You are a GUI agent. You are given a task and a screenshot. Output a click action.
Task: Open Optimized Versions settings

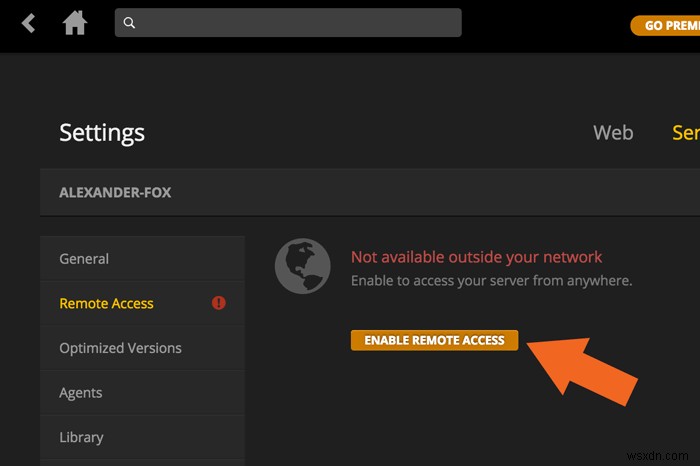point(120,348)
